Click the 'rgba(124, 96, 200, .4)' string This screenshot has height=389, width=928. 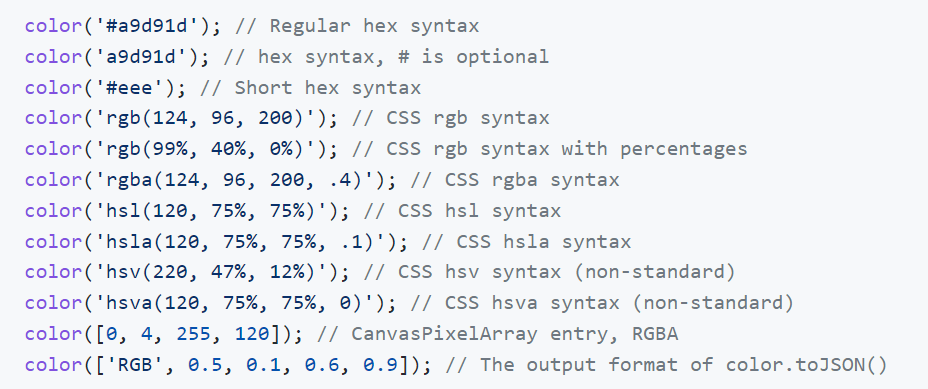[235, 180]
